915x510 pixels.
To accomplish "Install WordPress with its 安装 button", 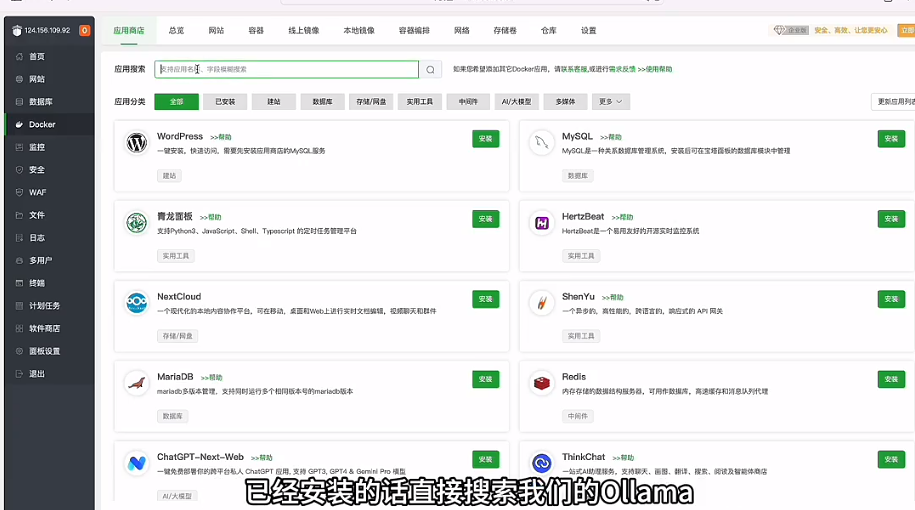I will (x=486, y=139).
